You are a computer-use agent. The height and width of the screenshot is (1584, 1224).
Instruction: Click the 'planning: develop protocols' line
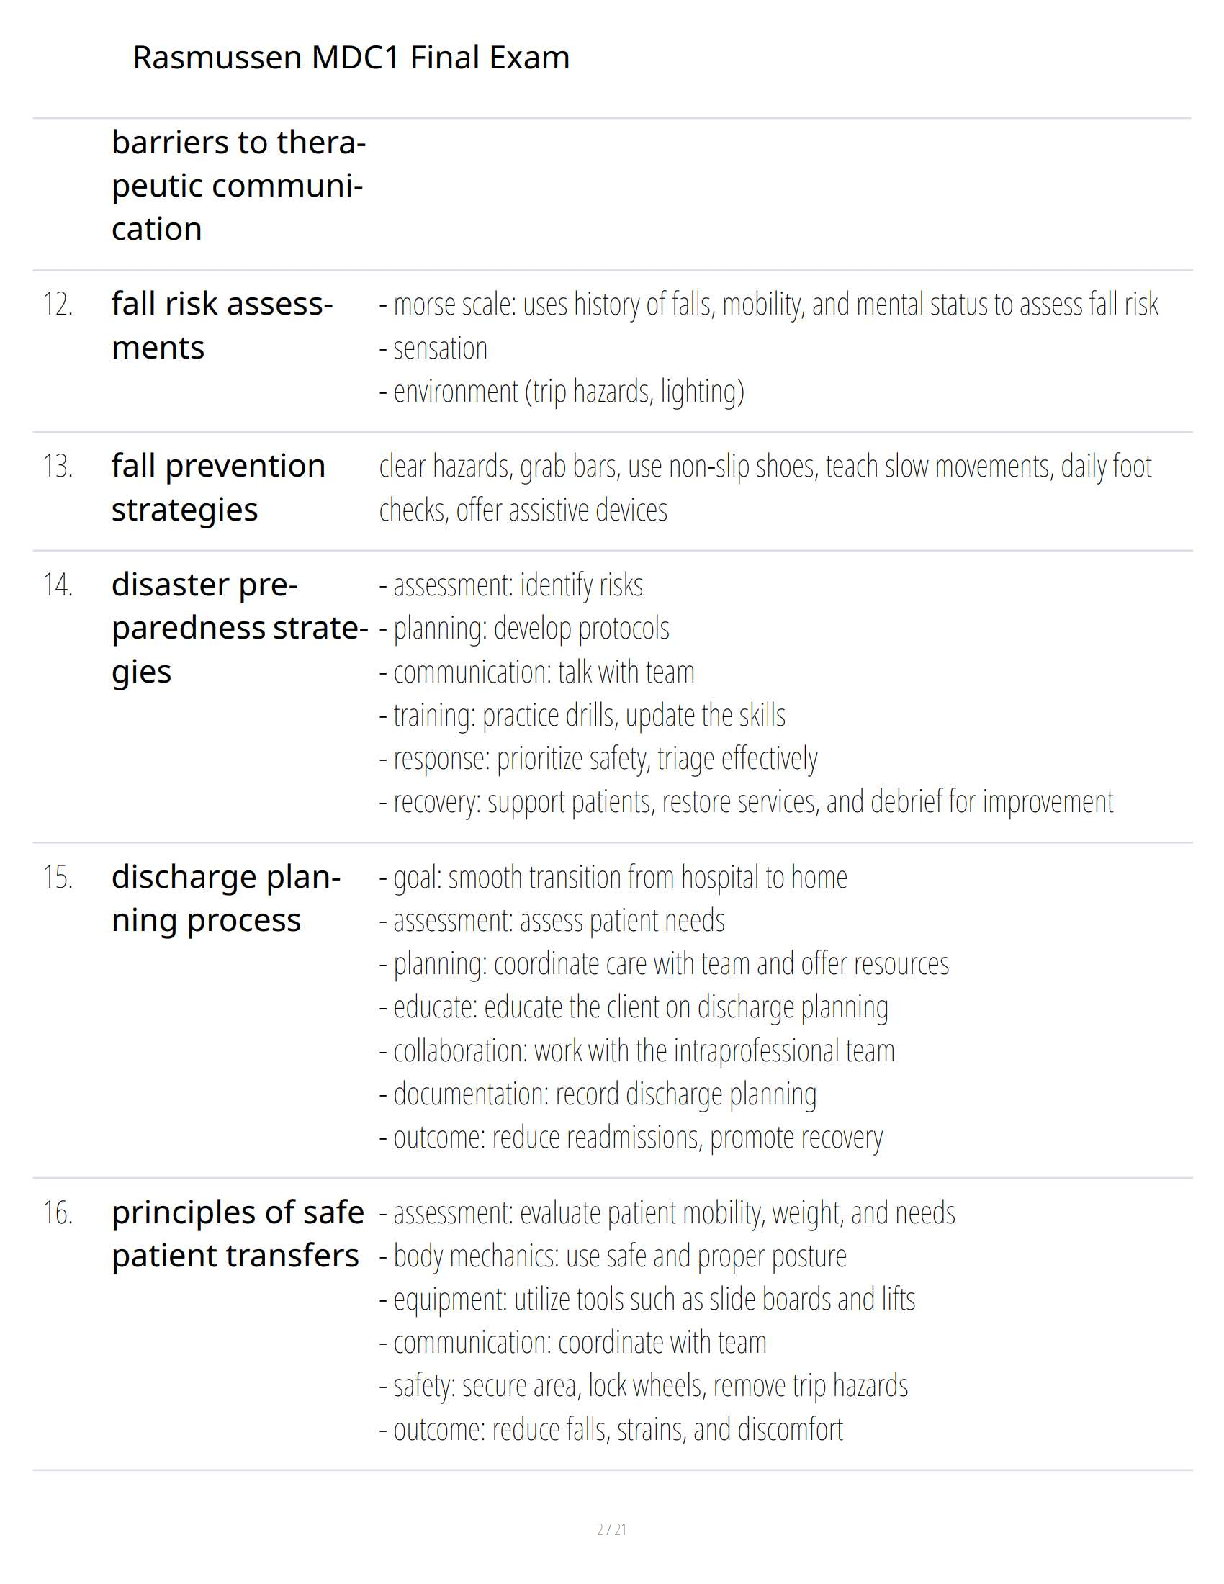click(524, 629)
